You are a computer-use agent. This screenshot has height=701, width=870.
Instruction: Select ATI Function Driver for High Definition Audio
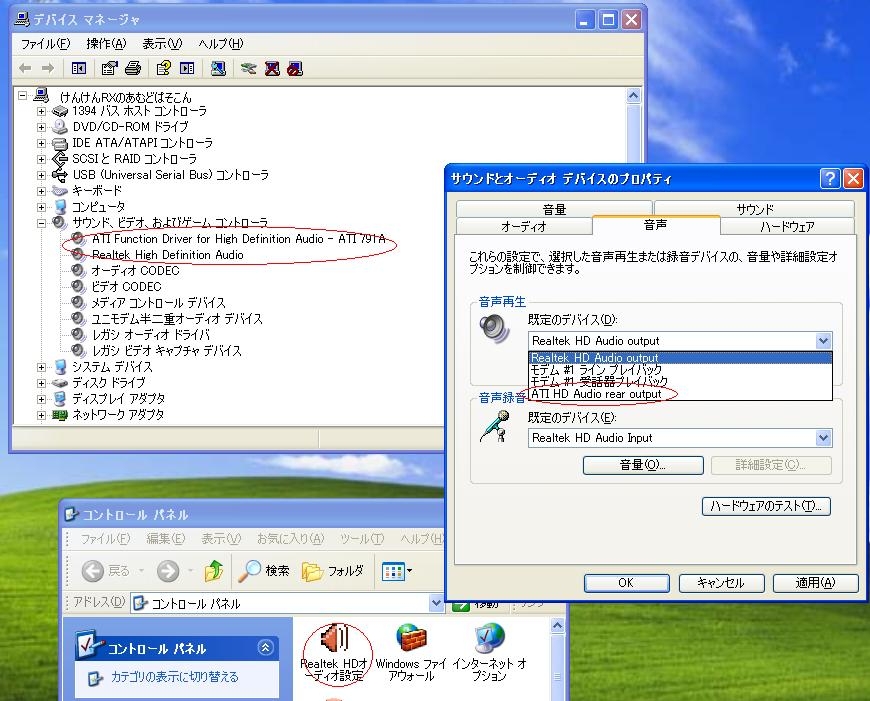239,239
